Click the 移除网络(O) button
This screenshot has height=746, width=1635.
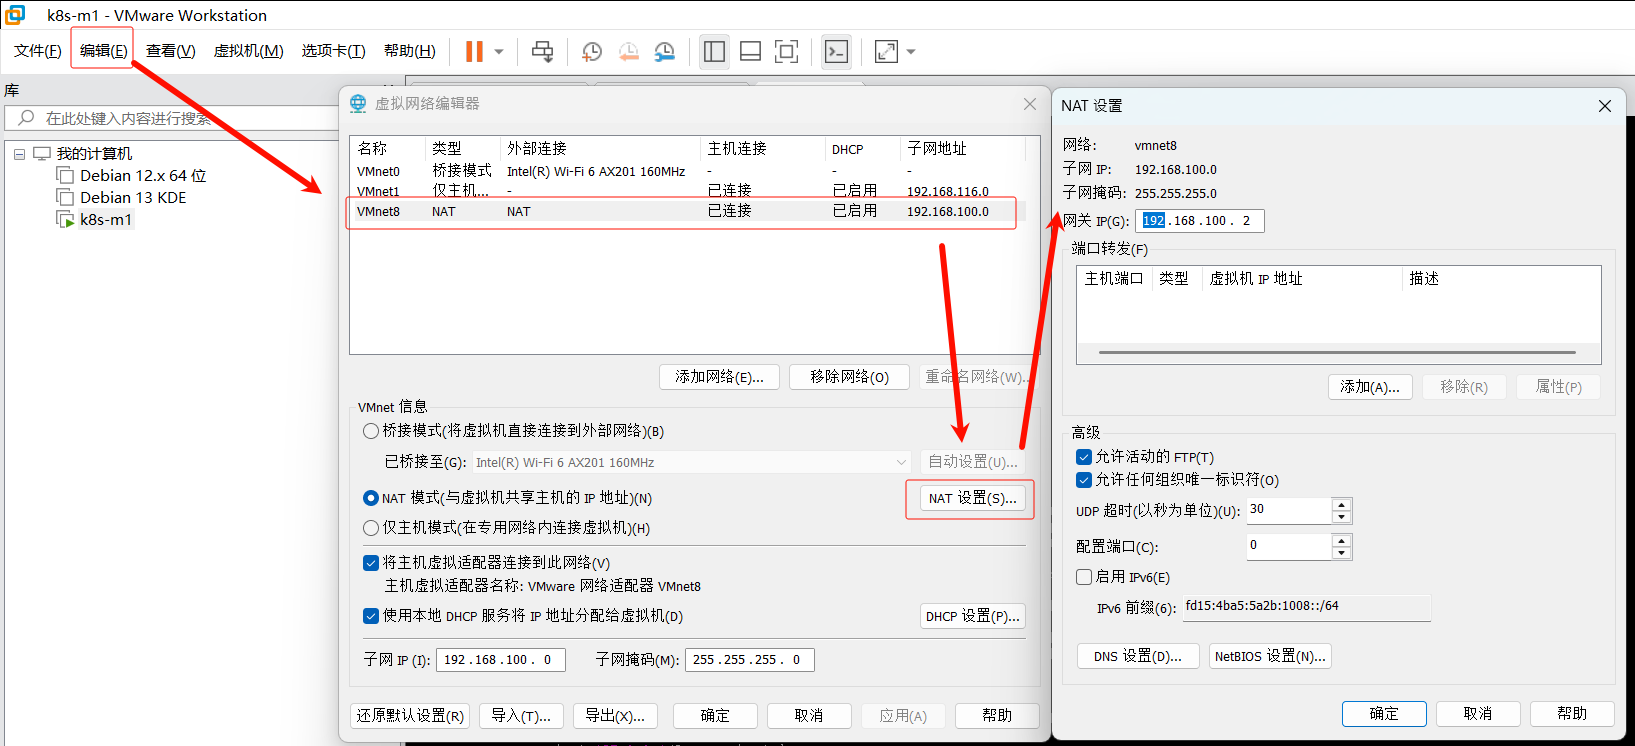pos(849,377)
